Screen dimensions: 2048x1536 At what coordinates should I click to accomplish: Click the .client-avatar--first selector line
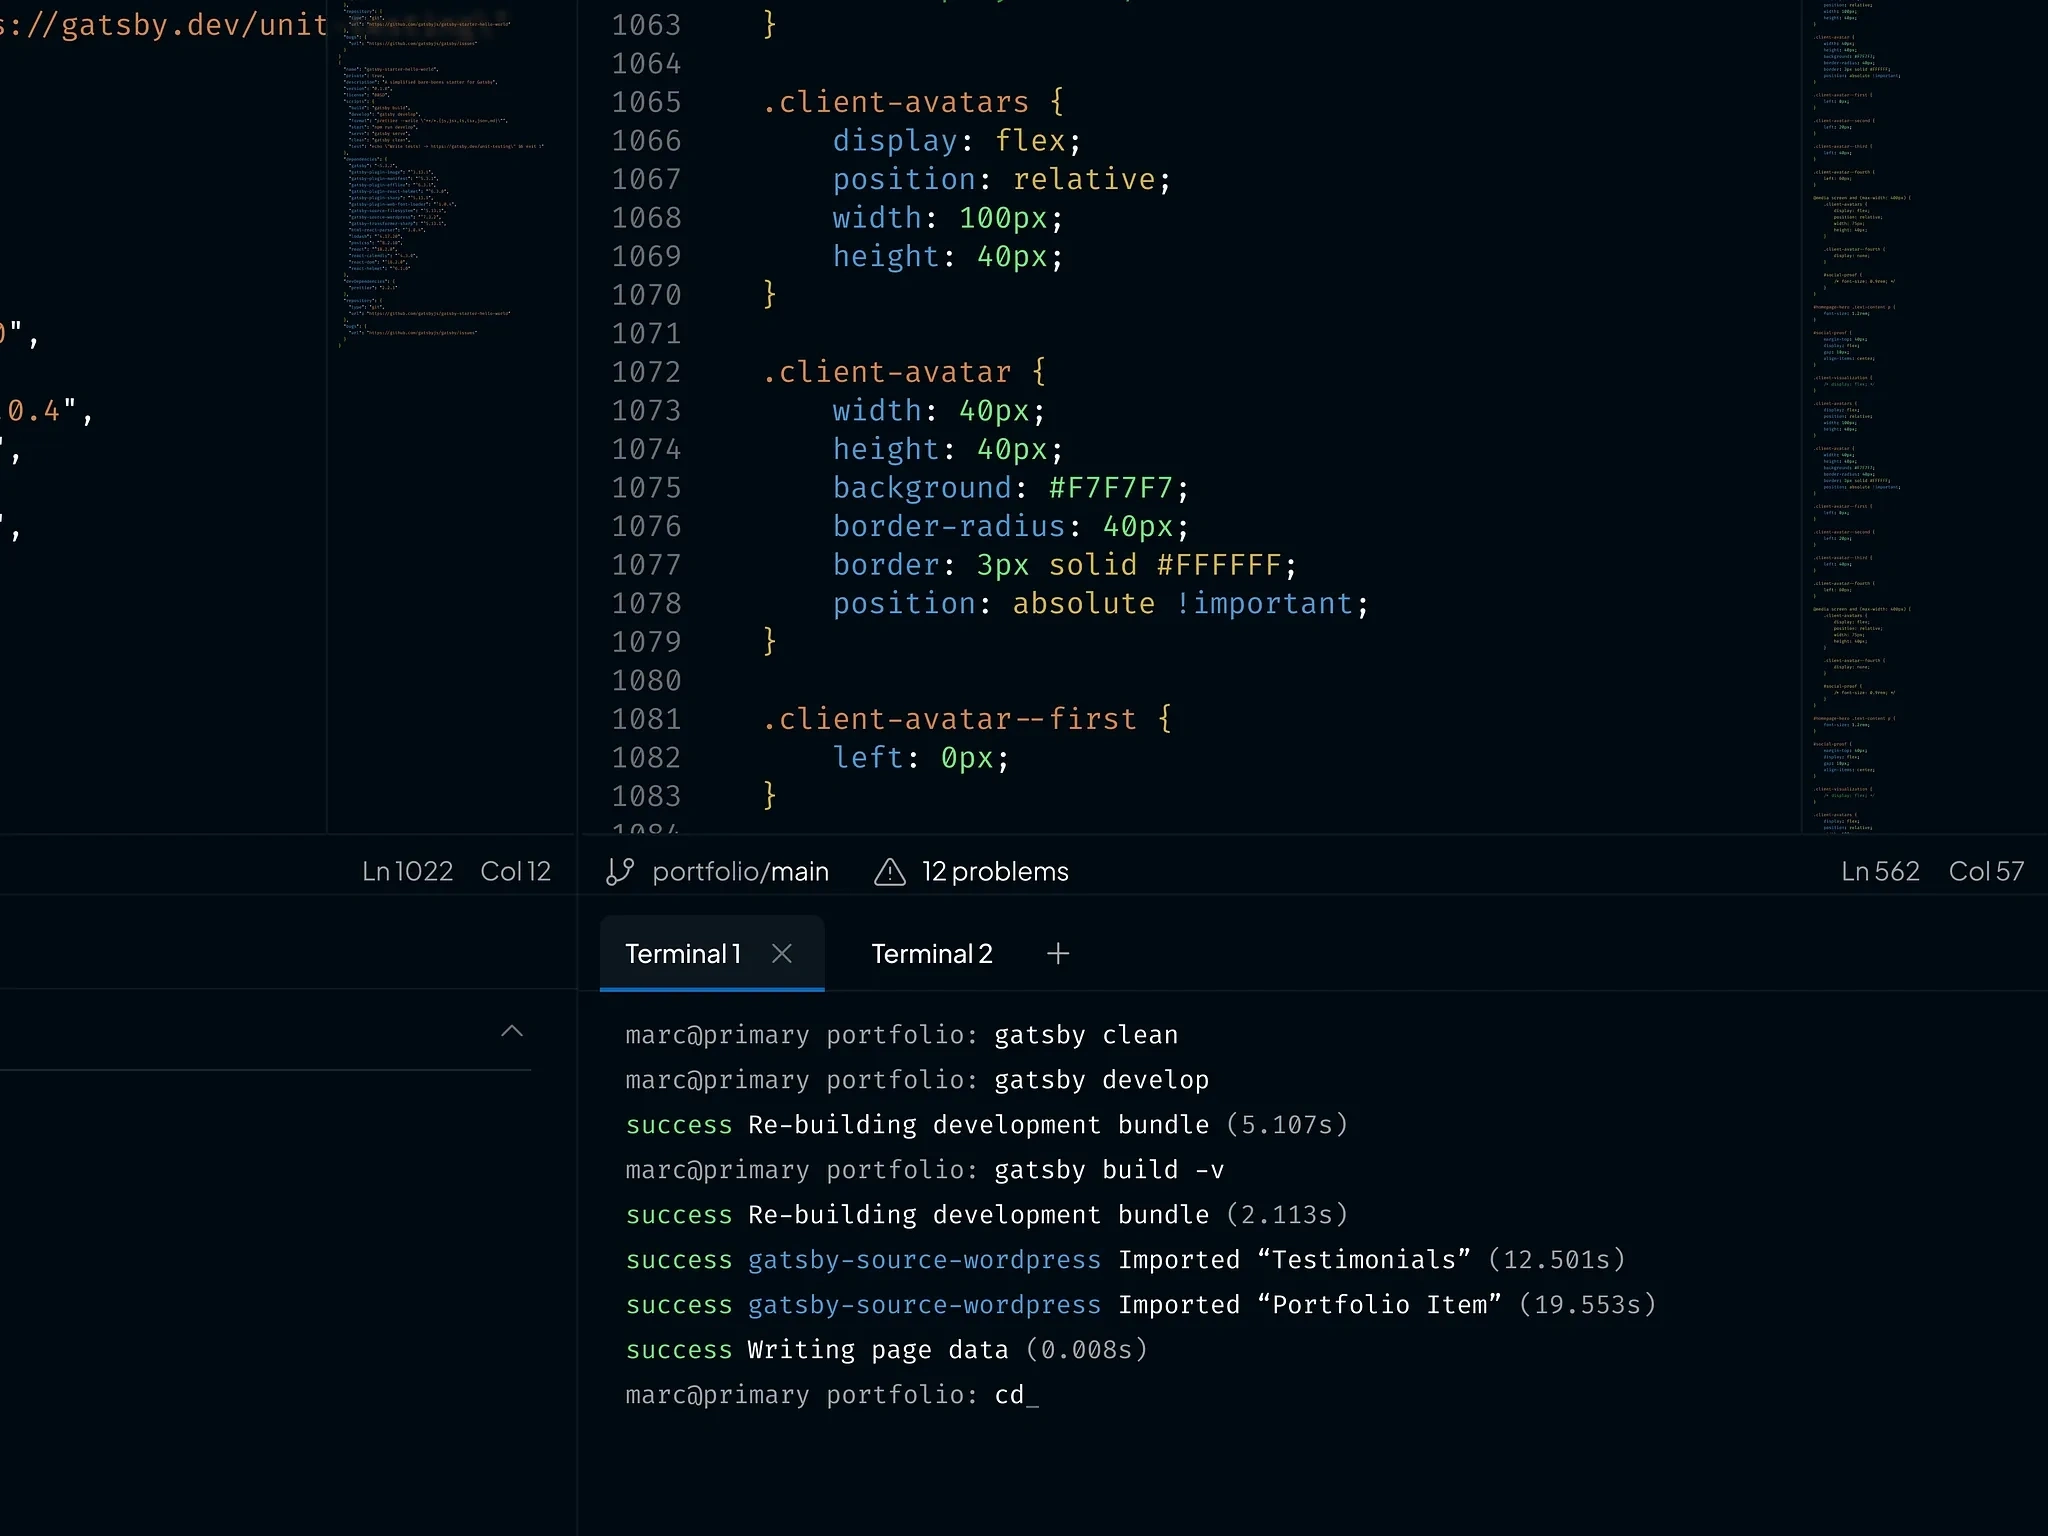click(x=950, y=719)
